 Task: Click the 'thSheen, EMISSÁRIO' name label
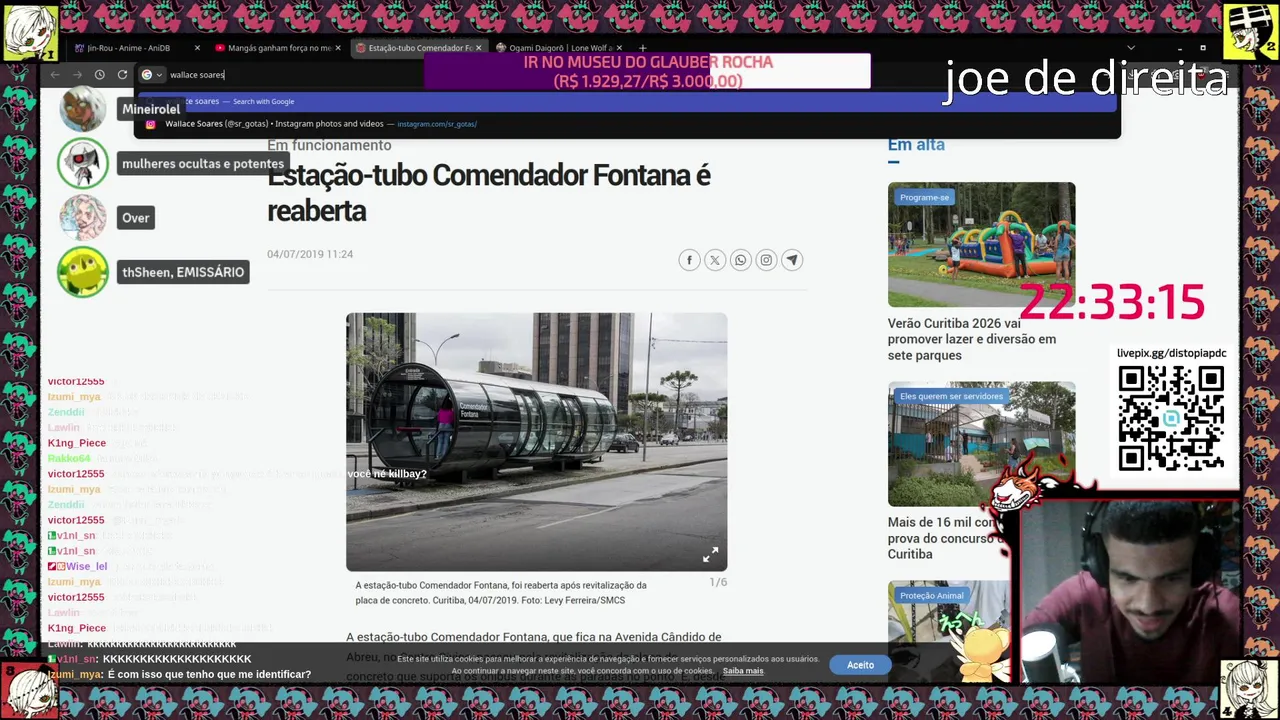[x=183, y=272]
